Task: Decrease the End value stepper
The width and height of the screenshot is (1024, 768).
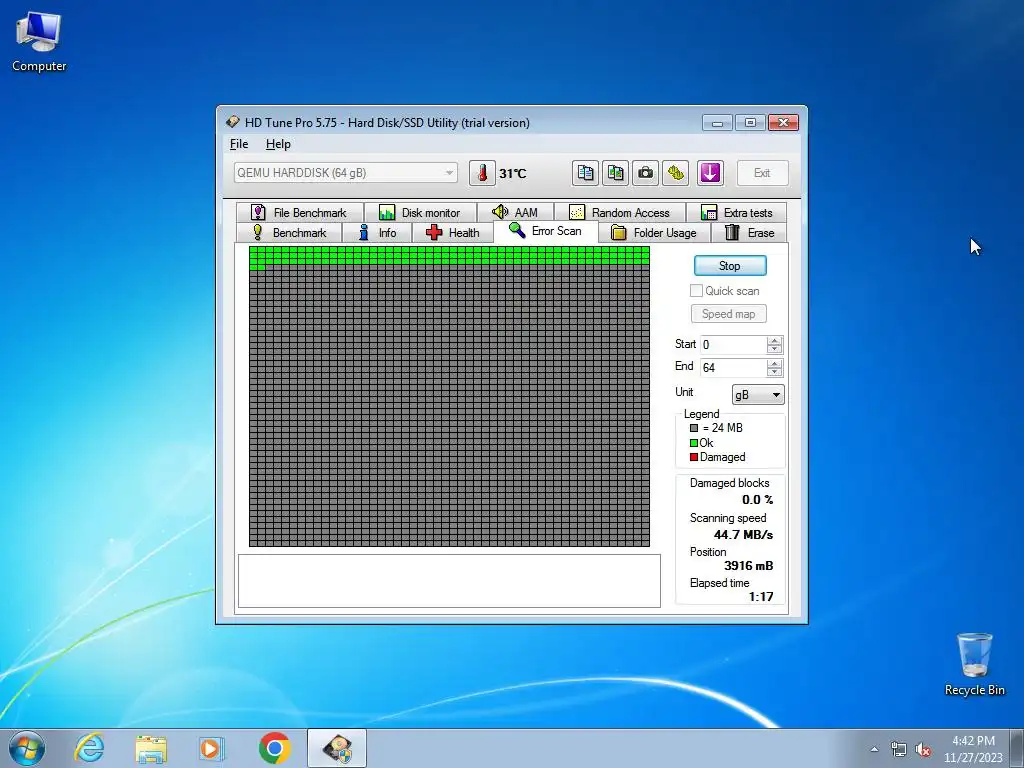Action: pyautogui.click(x=775, y=372)
